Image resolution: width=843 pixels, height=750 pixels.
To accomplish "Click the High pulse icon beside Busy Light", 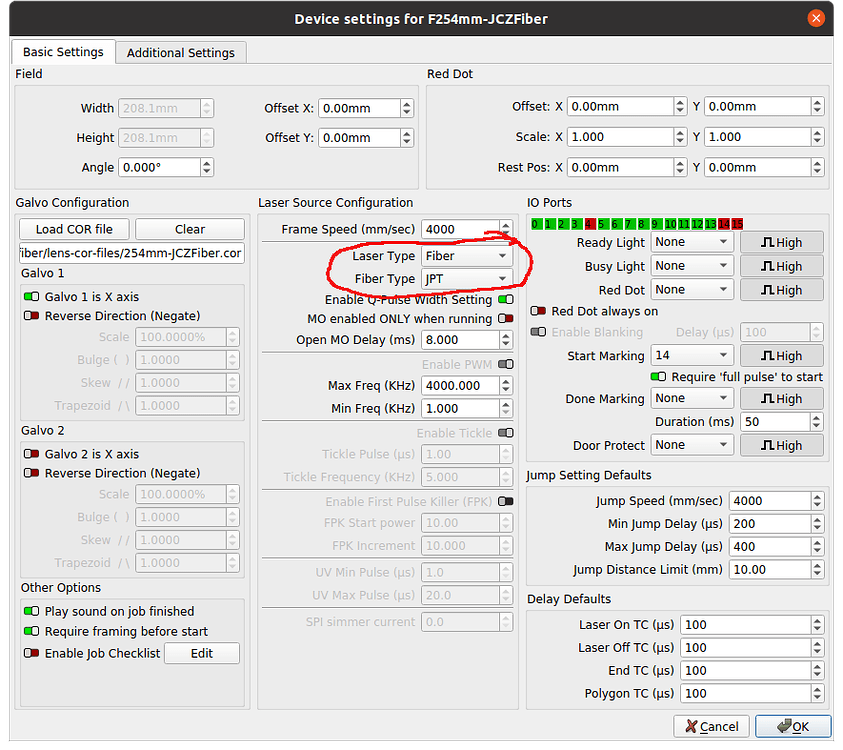I will [780, 265].
